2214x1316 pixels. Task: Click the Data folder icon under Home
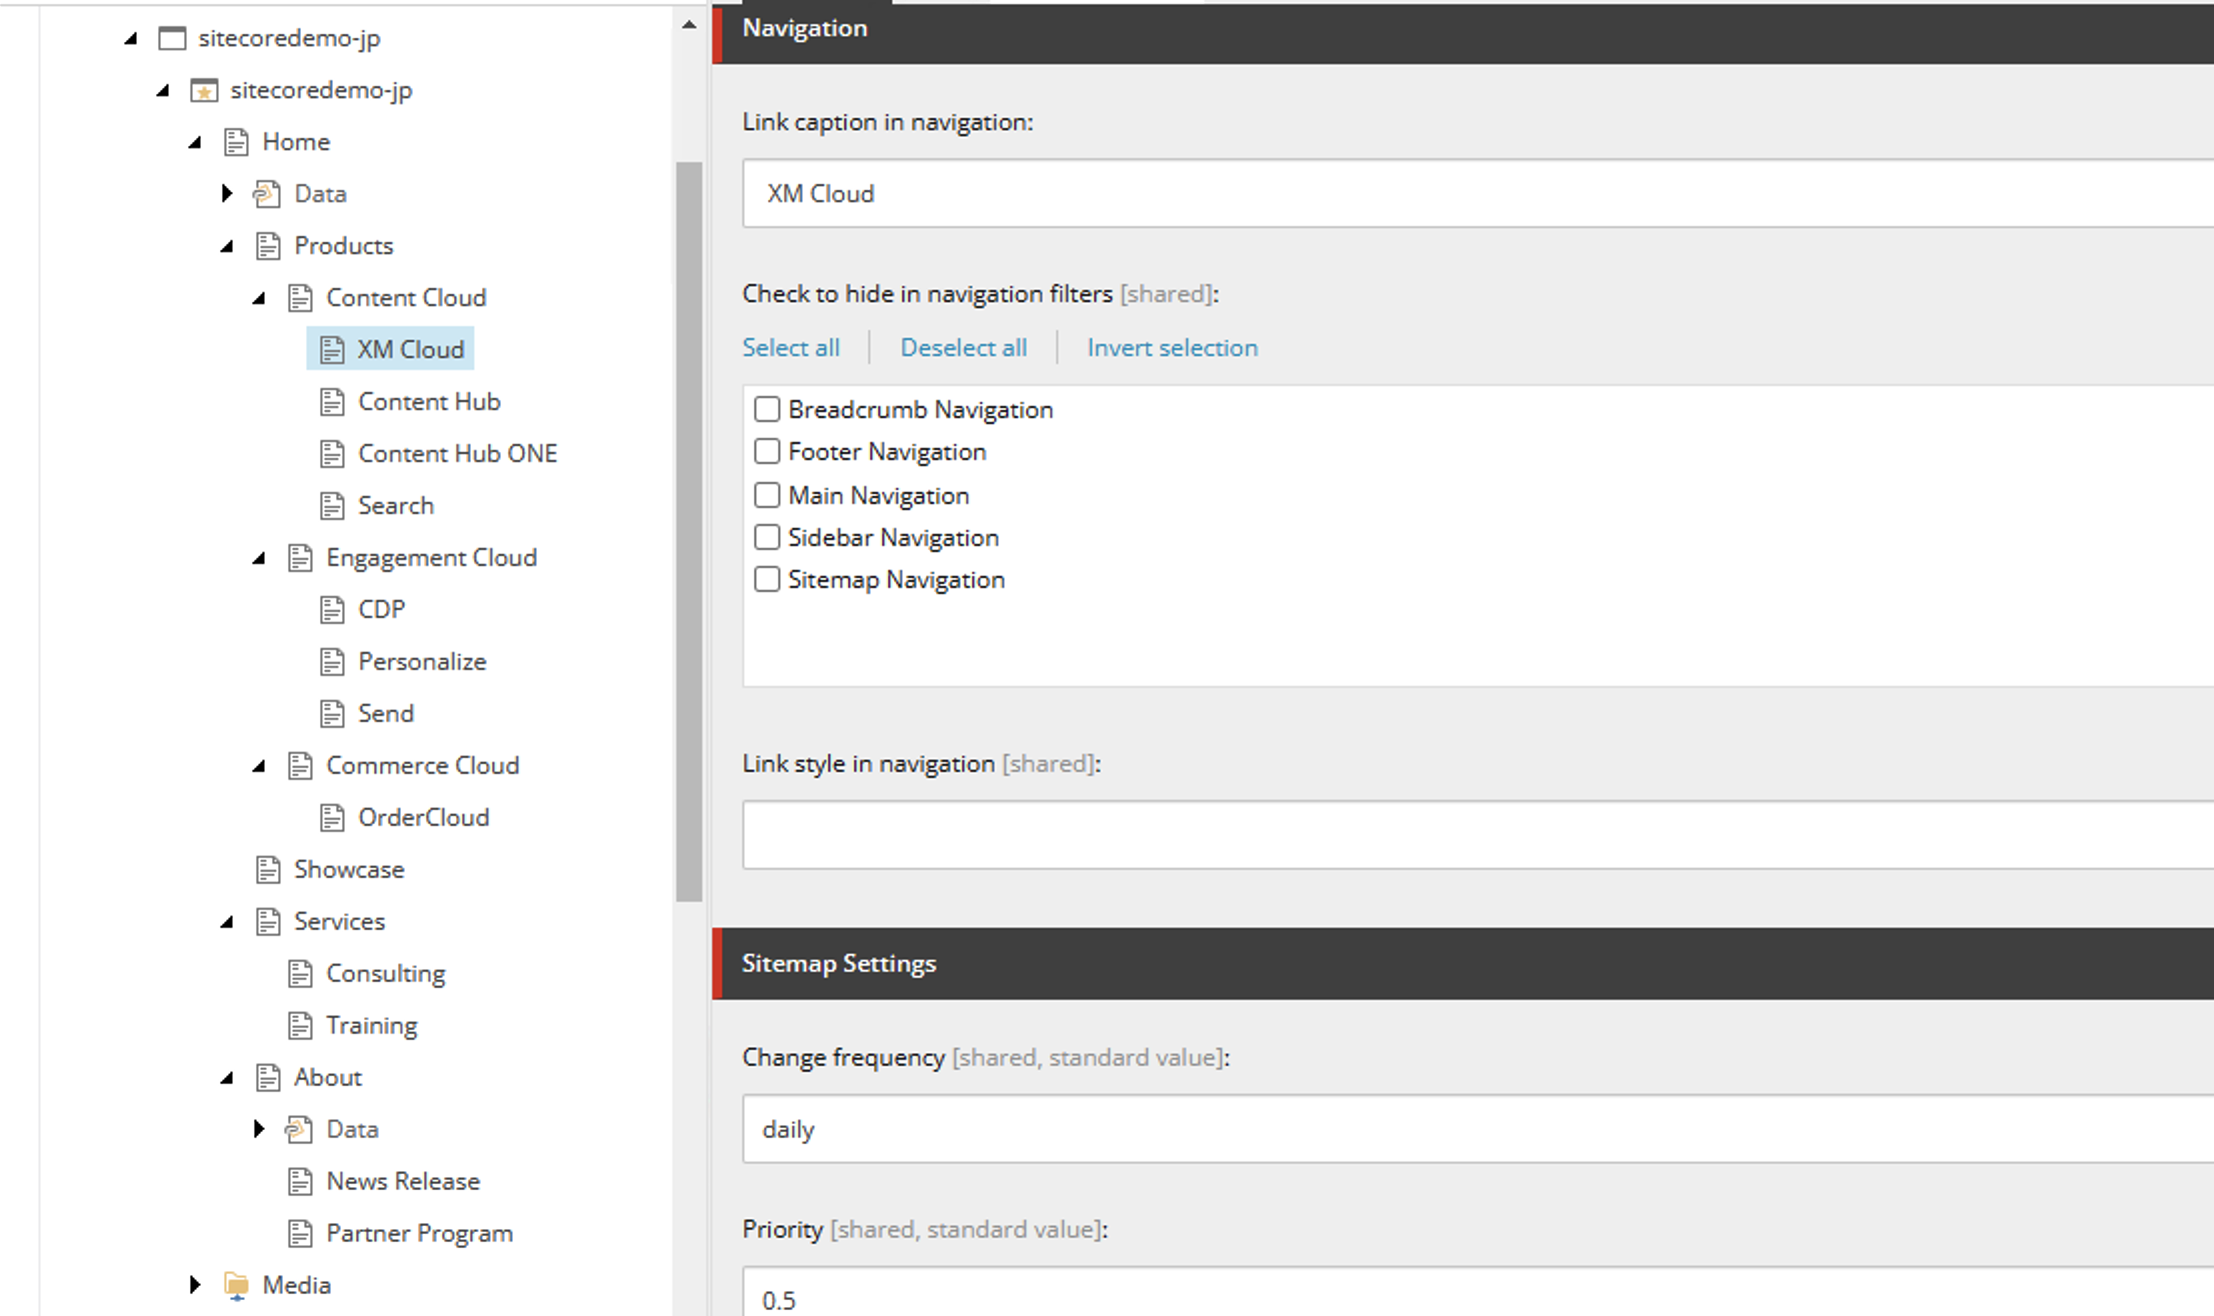(267, 194)
